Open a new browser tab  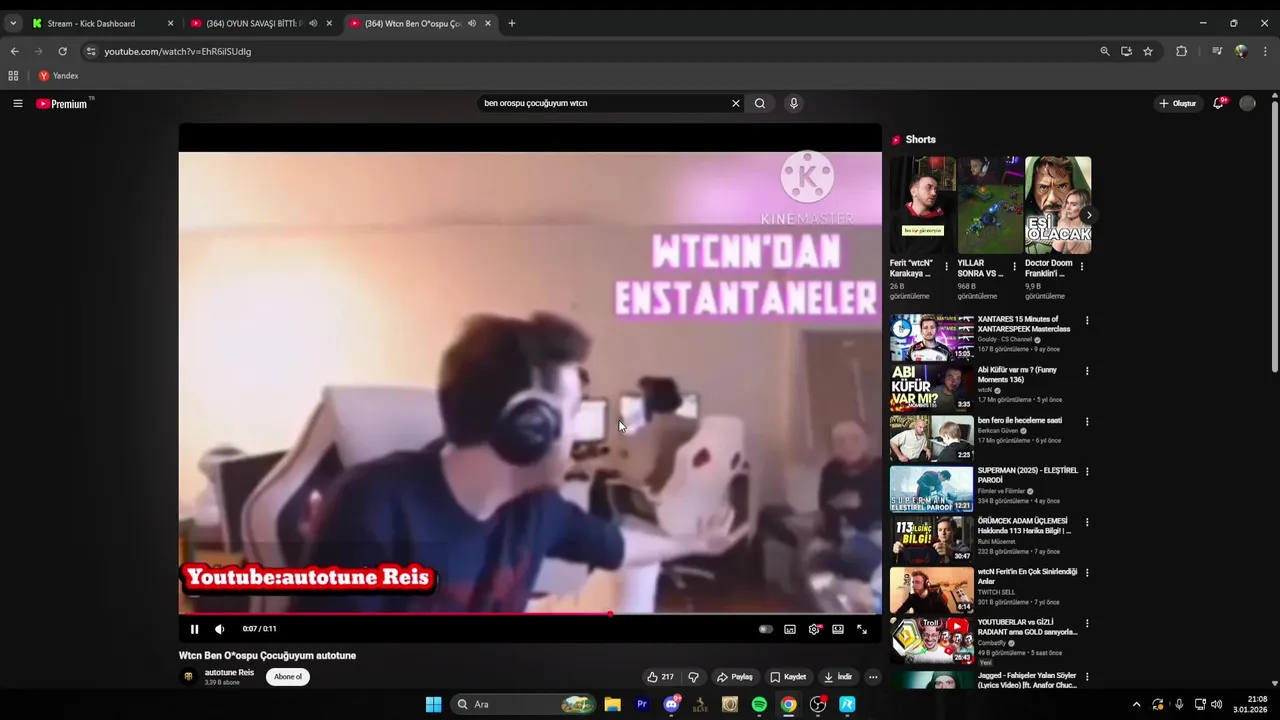coord(512,23)
